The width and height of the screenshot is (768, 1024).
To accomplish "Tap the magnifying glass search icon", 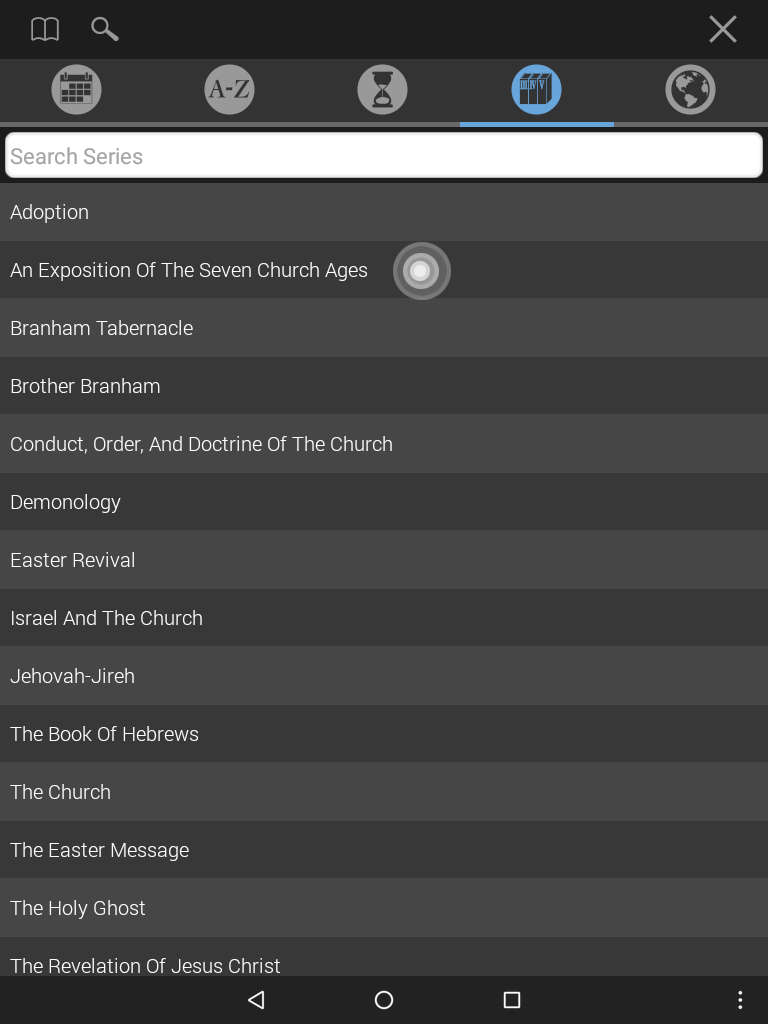I will [104, 29].
